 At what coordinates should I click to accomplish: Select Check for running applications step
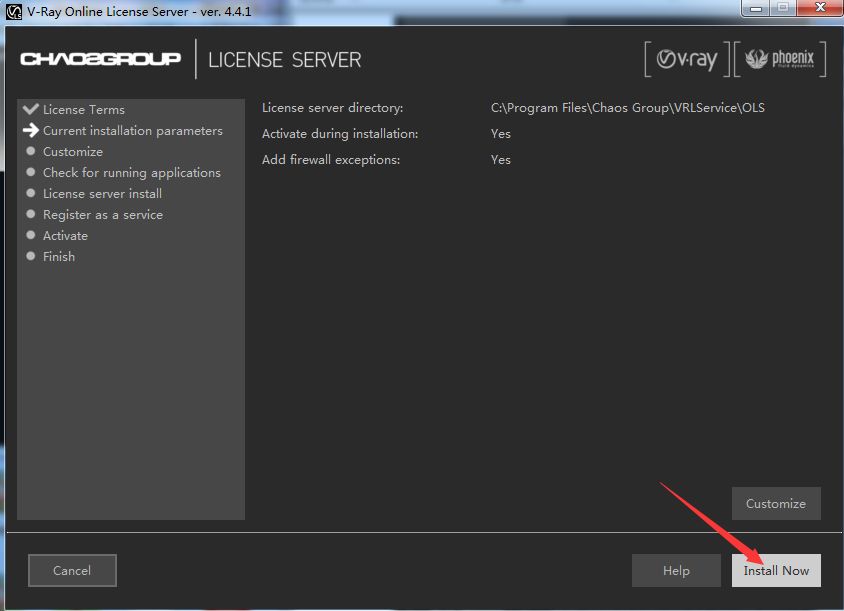pyautogui.click(x=132, y=172)
